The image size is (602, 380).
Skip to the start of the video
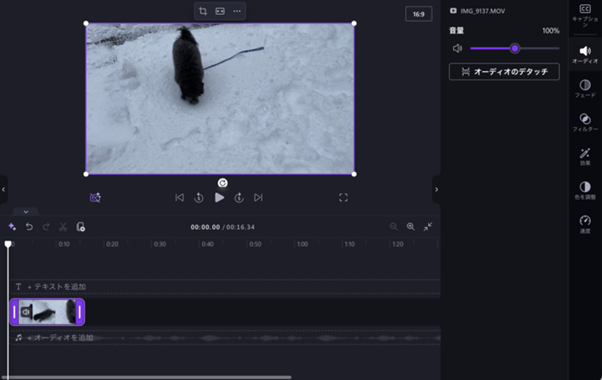tap(179, 197)
